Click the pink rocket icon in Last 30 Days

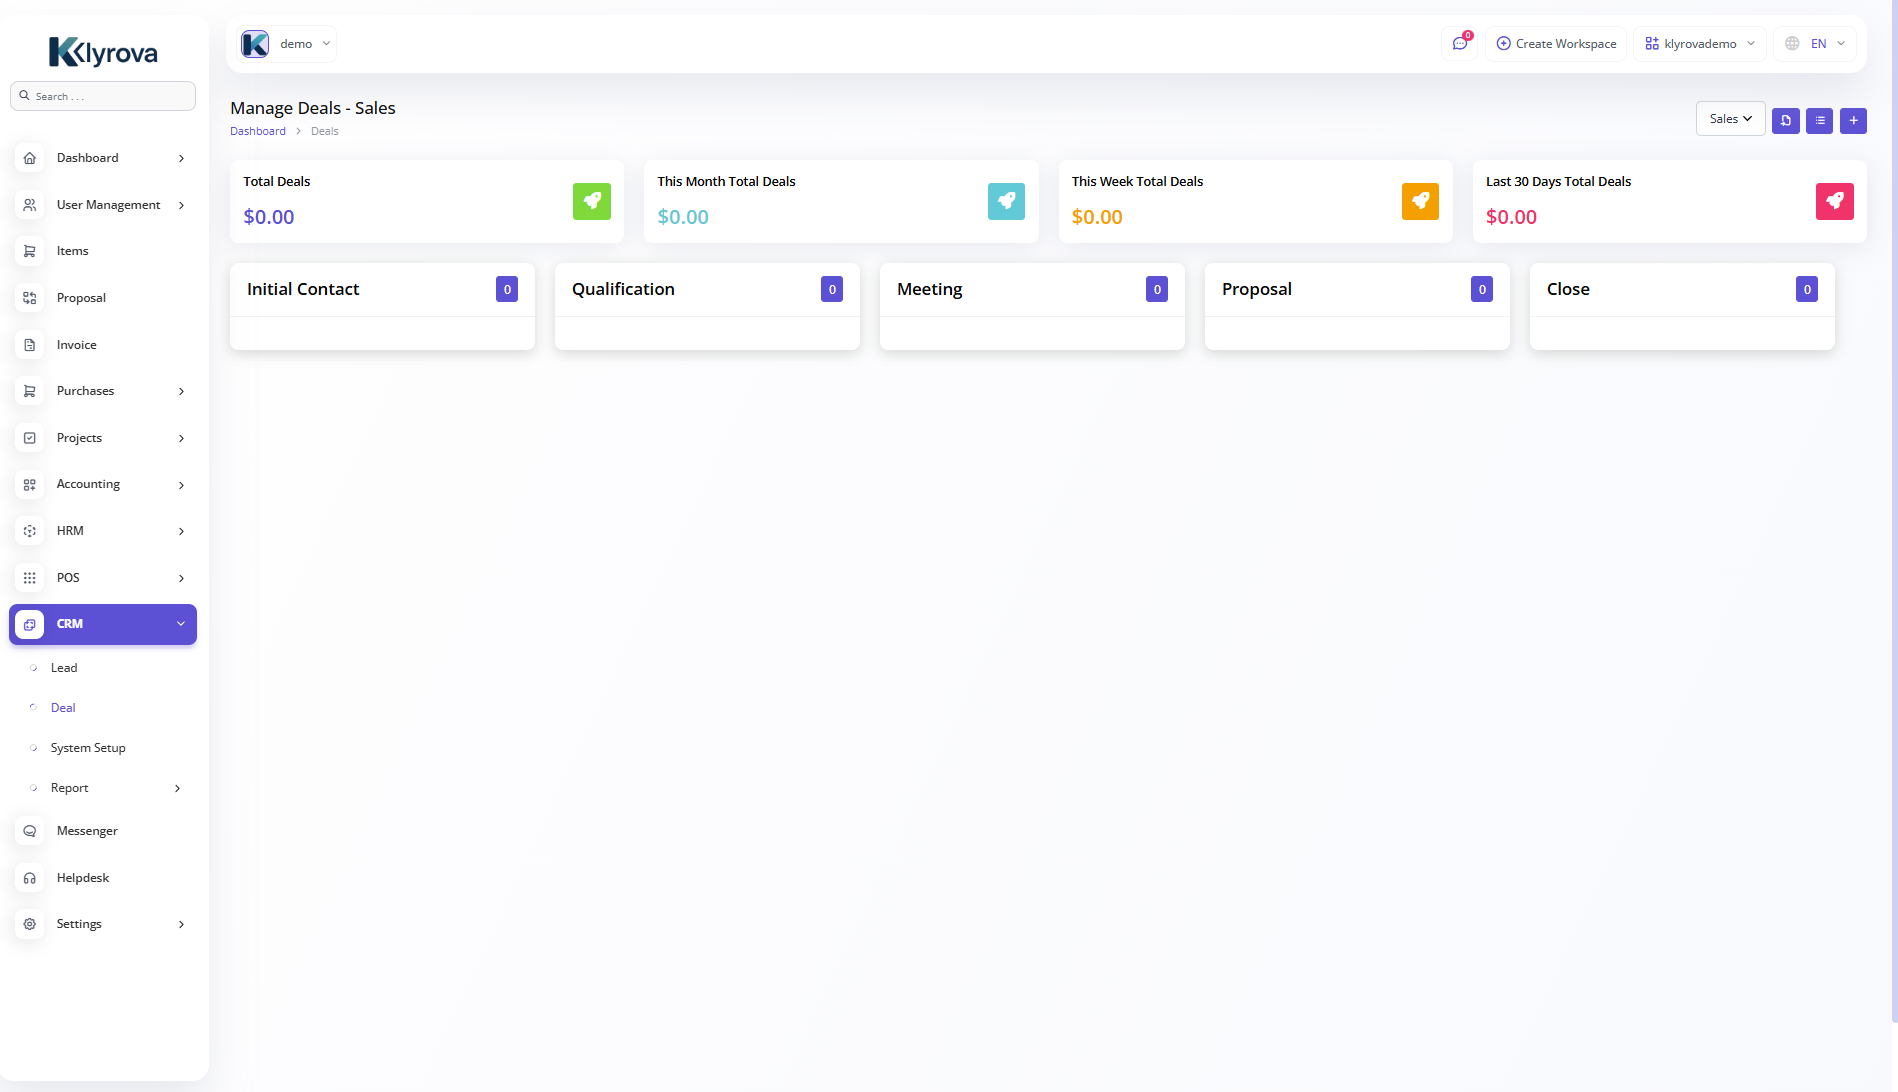1834,201
